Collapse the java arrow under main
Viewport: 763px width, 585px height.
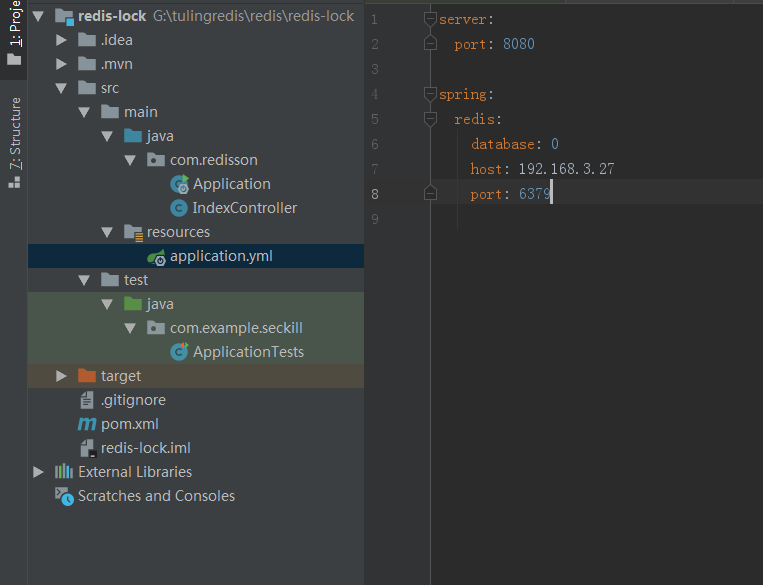(107, 136)
